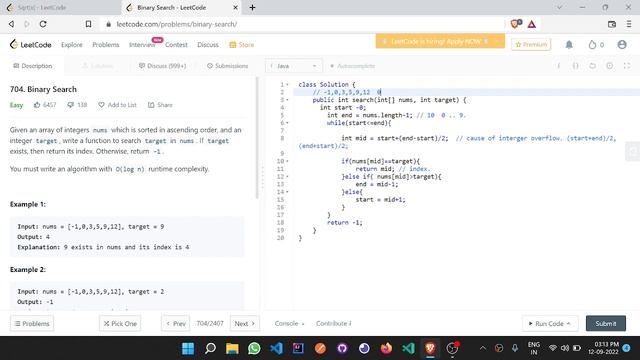Click description panel scrollbar
The image size is (640, 360).
pos(257,138)
